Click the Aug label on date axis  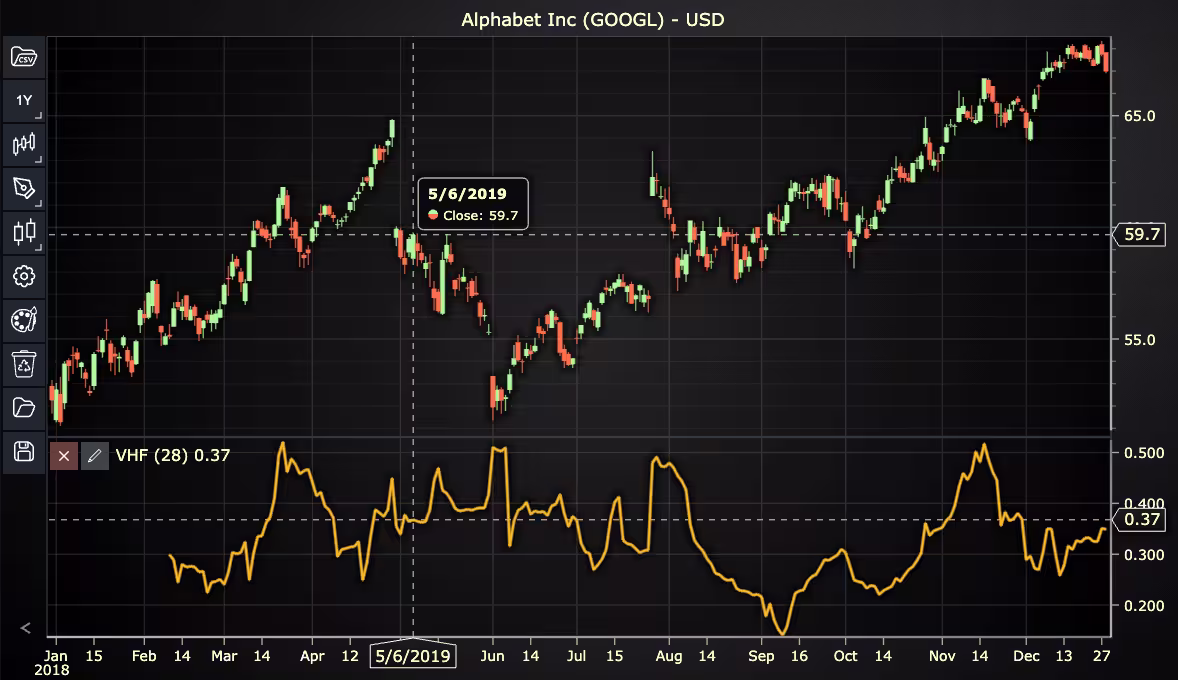669,656
